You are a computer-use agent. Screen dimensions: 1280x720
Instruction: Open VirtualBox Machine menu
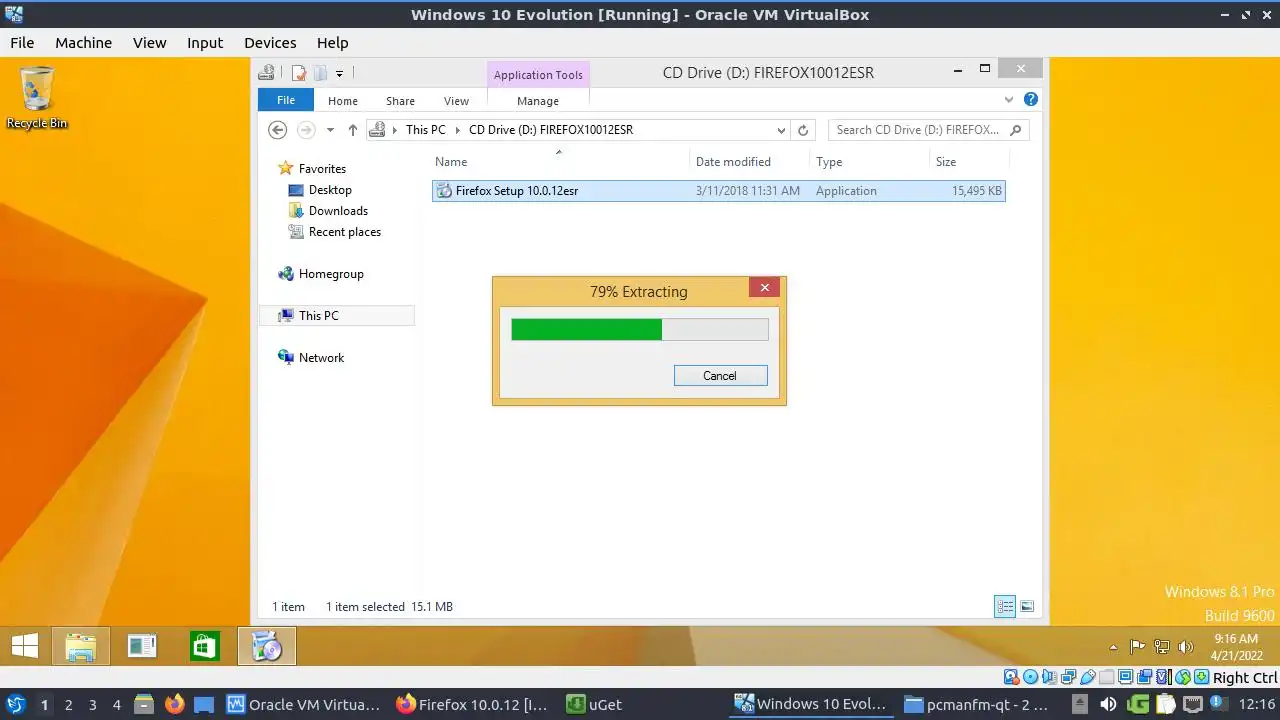[83, 43]
